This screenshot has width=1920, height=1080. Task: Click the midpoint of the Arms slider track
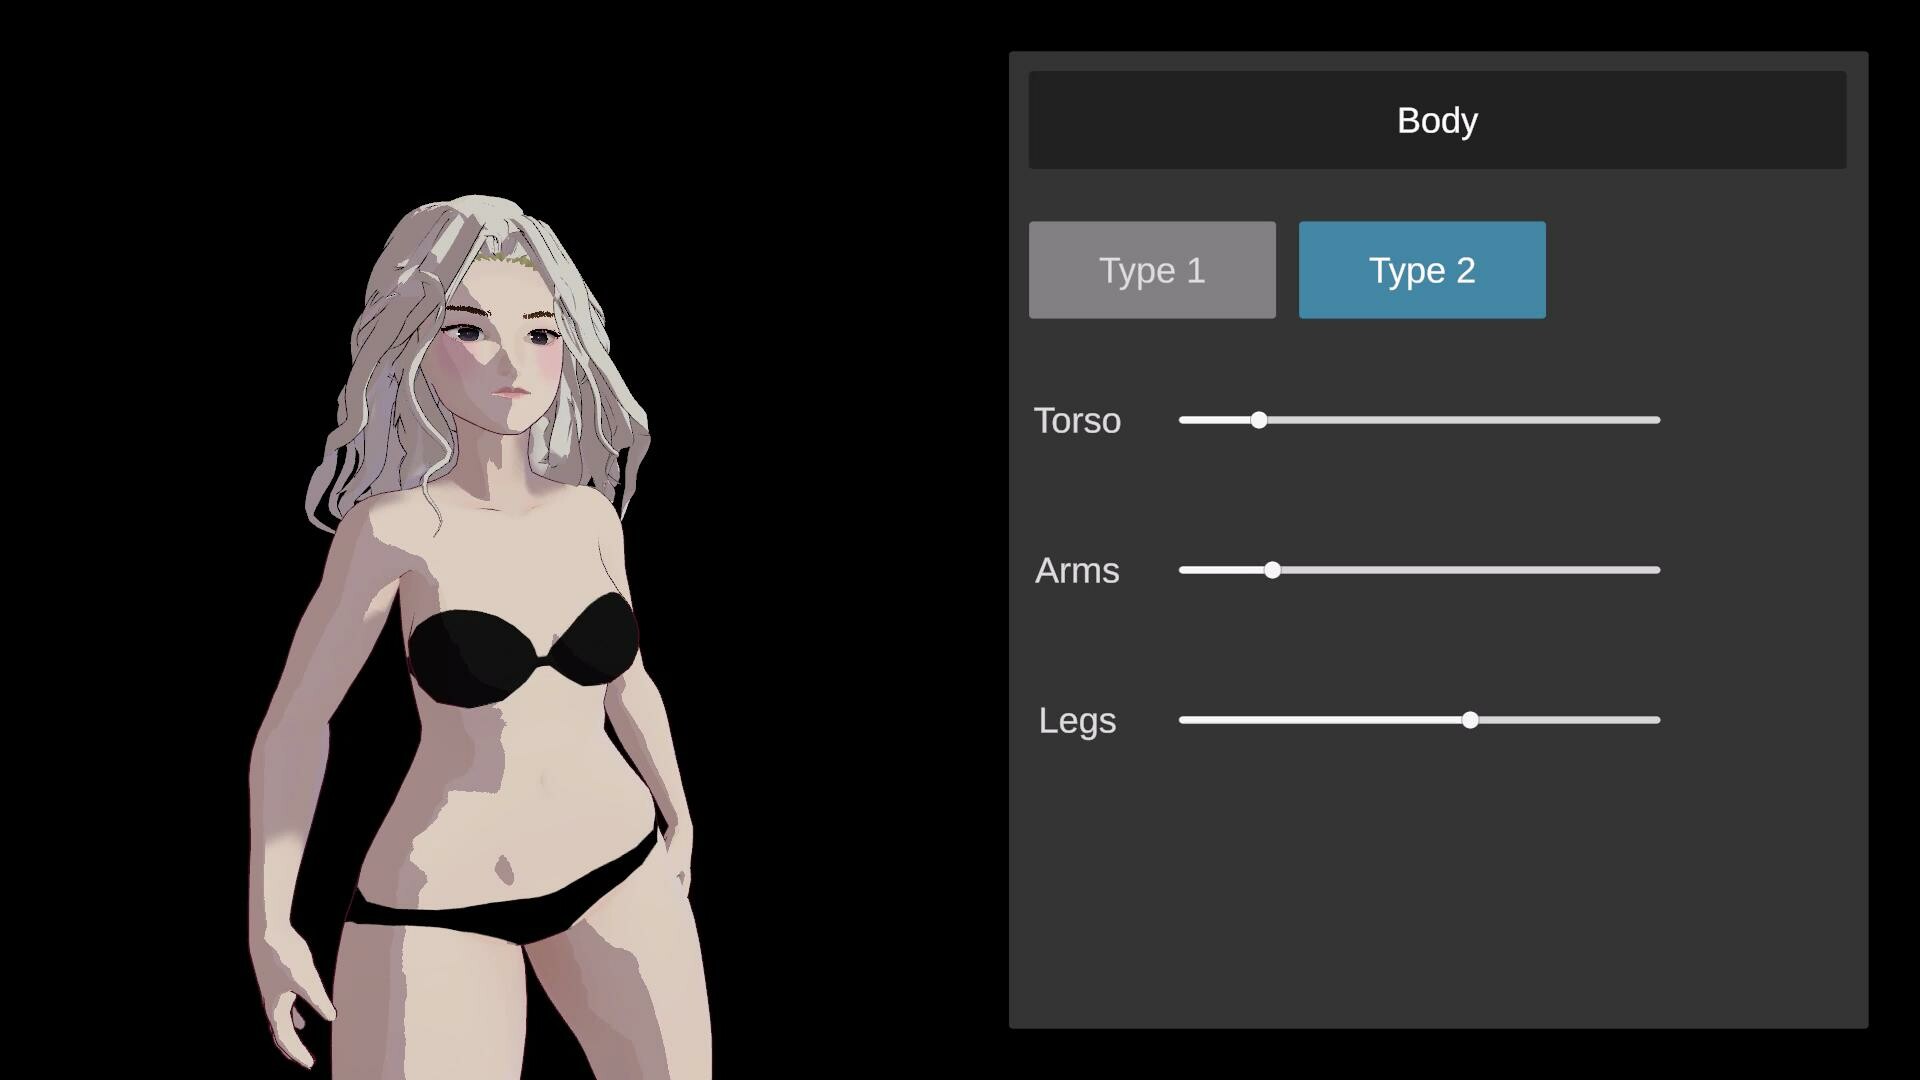point(1420,570)
